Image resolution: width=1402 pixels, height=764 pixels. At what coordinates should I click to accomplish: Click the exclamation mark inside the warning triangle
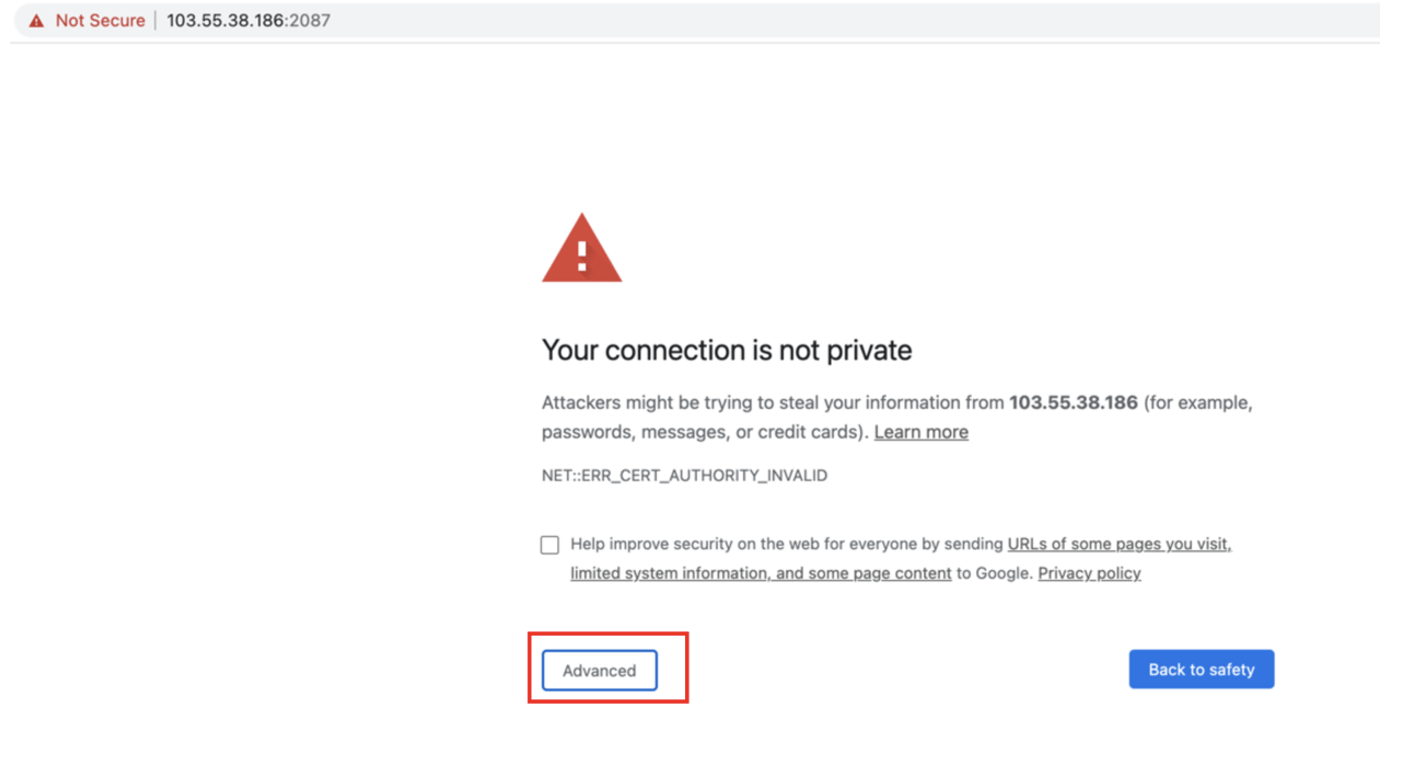tap(583, 258)
